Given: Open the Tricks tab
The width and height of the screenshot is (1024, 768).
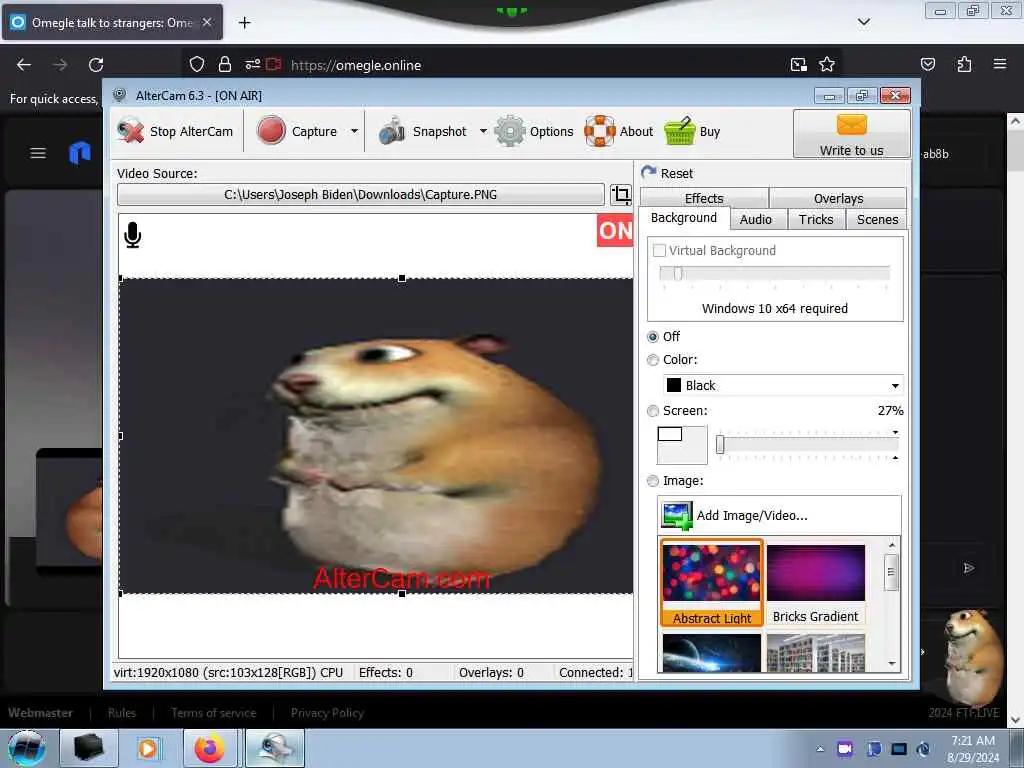Looking at the screenshot, I should point(816,219).
